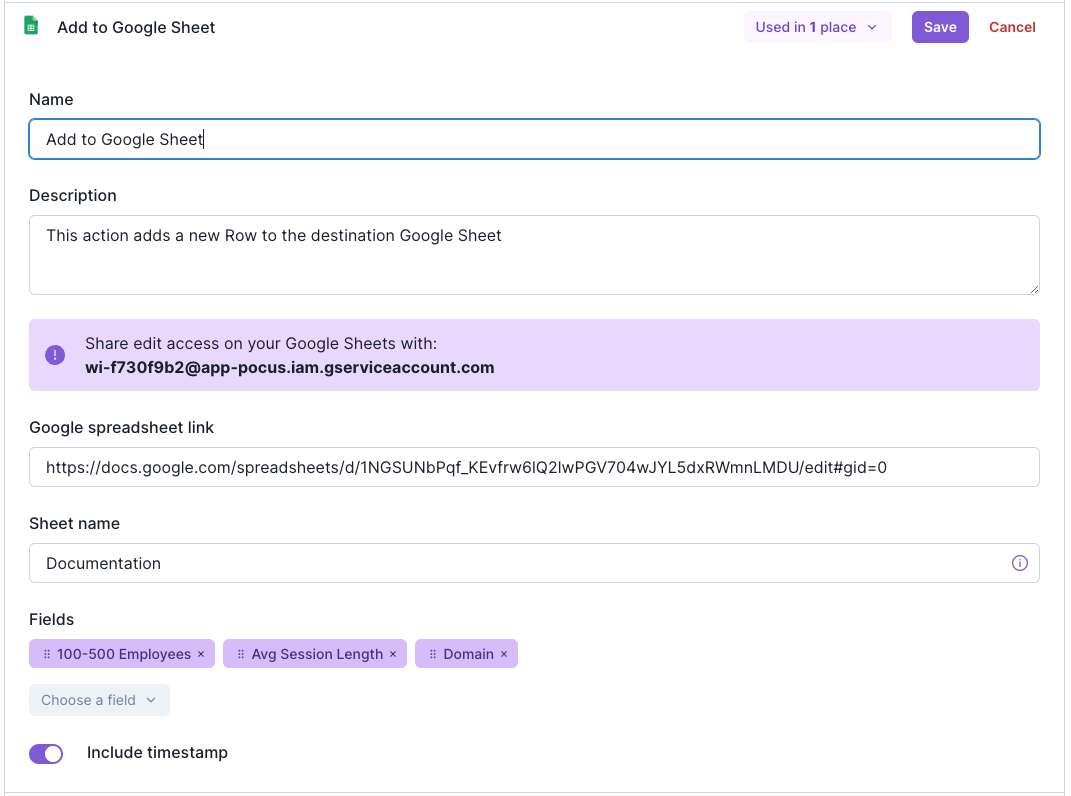Remove the Domain field chip

click(x=504, y=654)
